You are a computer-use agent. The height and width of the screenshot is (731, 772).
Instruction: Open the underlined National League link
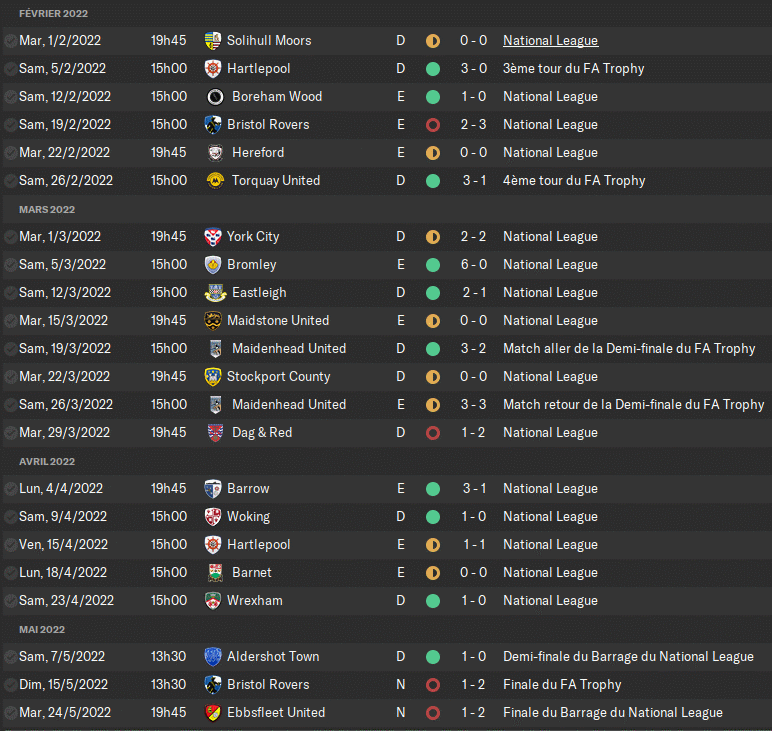click(550, 41)
